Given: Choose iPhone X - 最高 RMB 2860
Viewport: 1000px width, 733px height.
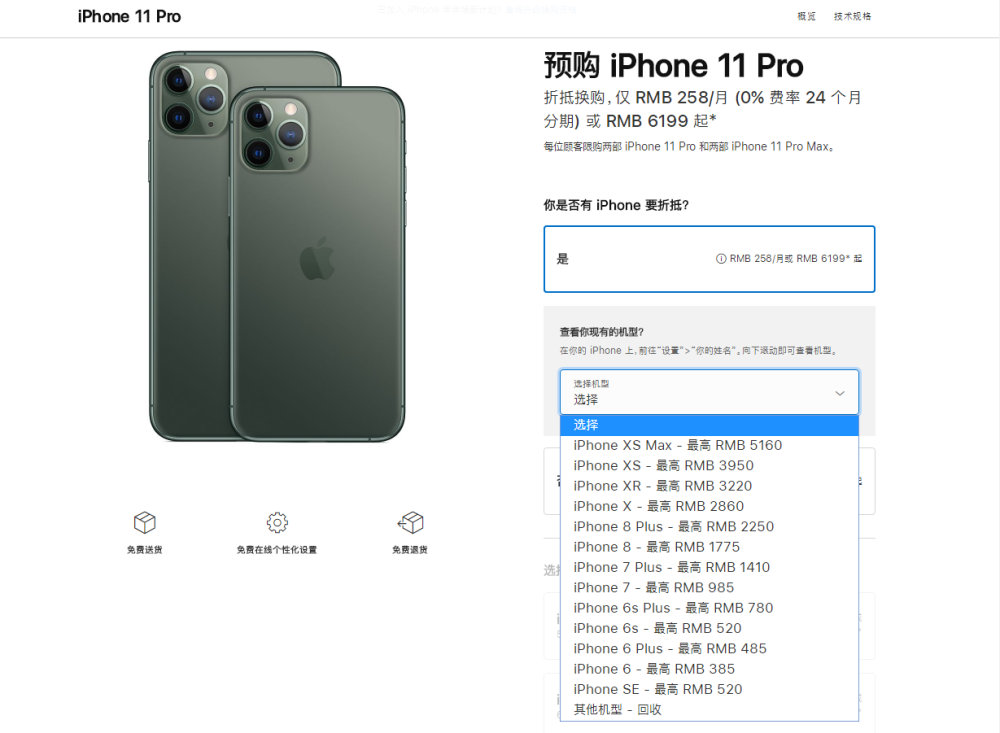Looking at the screenshot, I should tap(709, 507).
